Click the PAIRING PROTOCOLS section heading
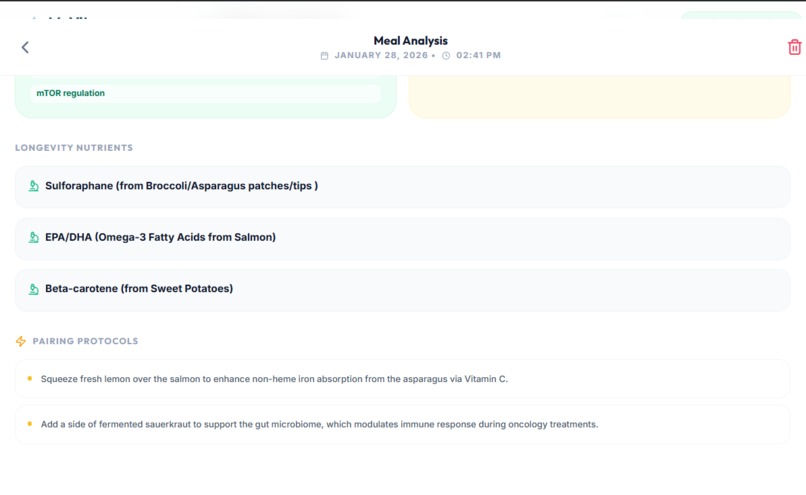The image size is (806, 495). (85, 341)
